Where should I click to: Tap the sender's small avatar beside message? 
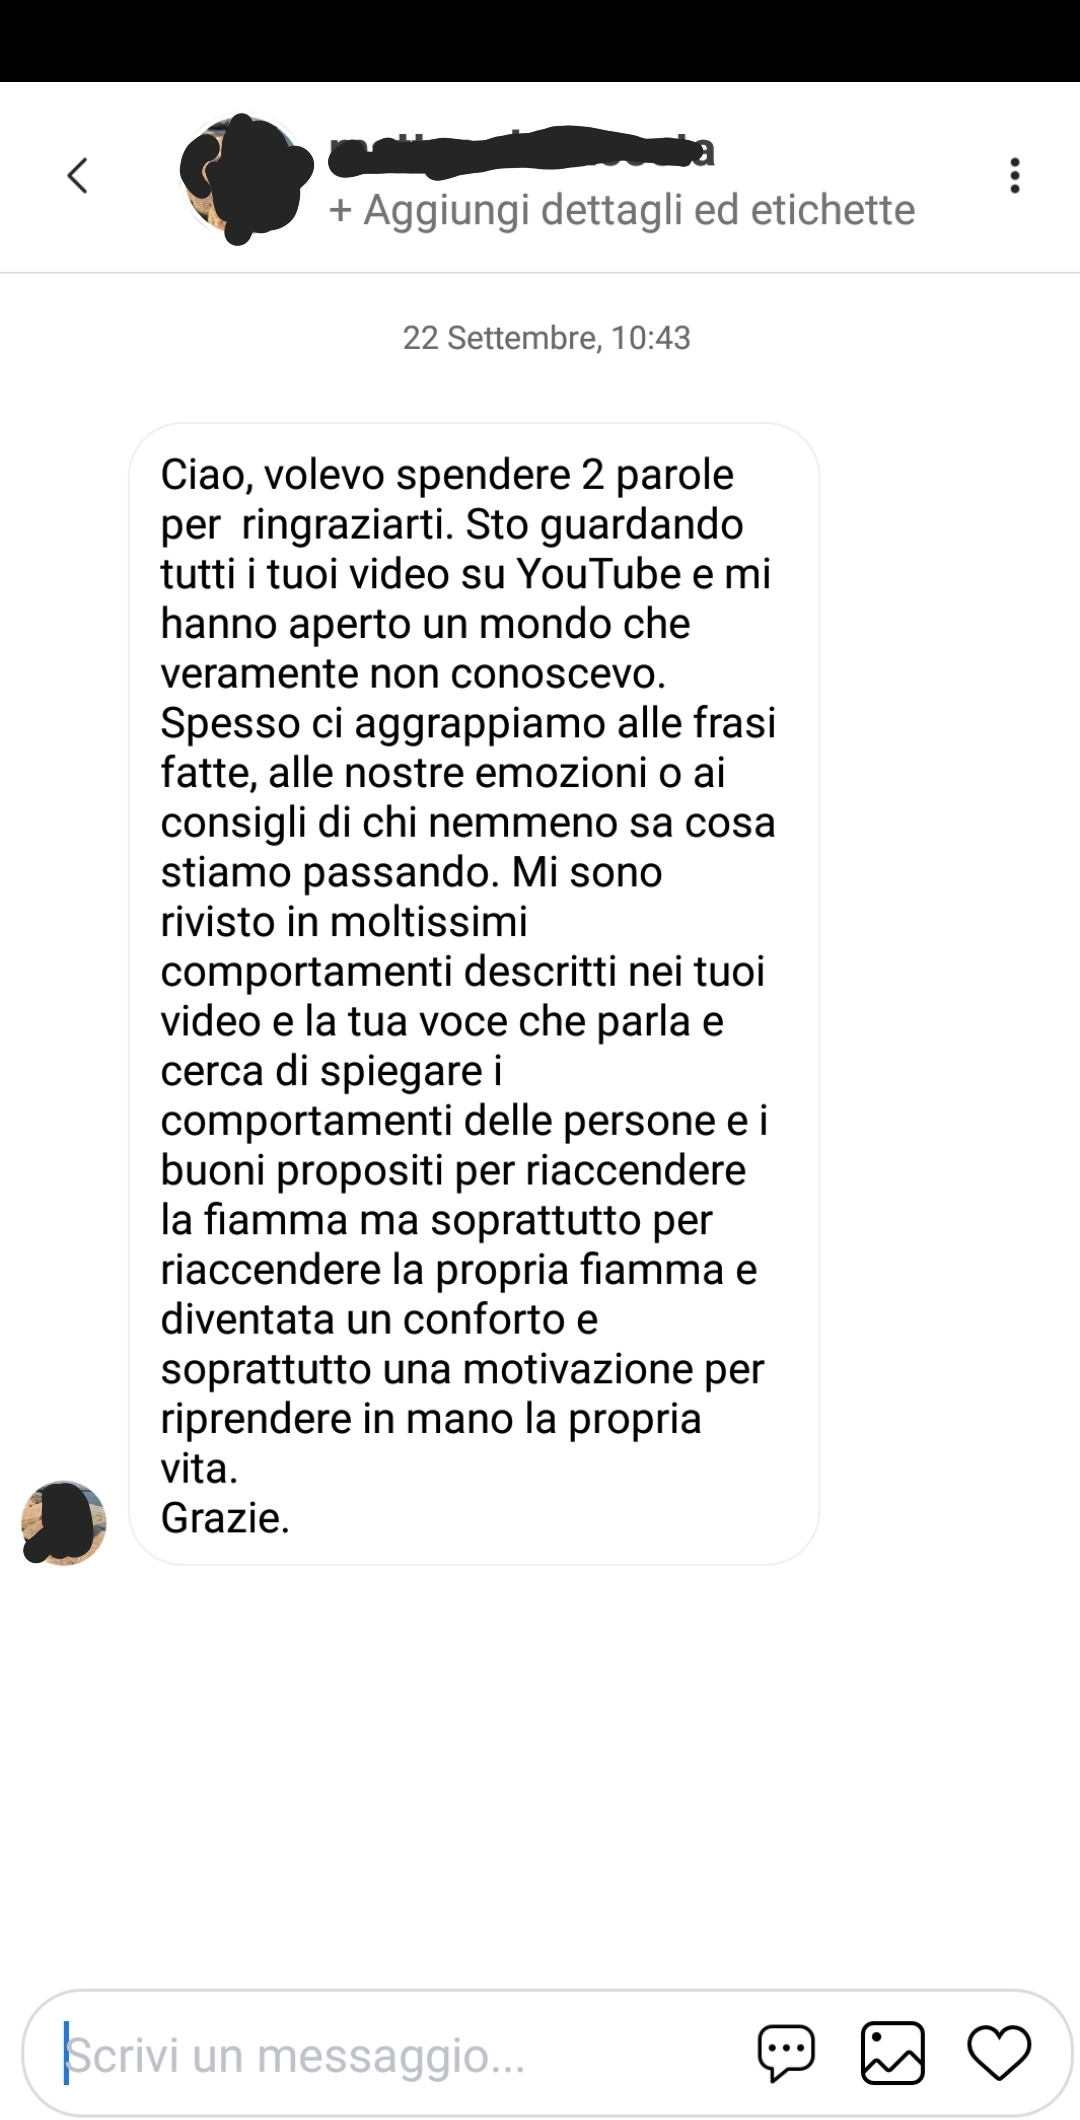[x=64, y=1522]
